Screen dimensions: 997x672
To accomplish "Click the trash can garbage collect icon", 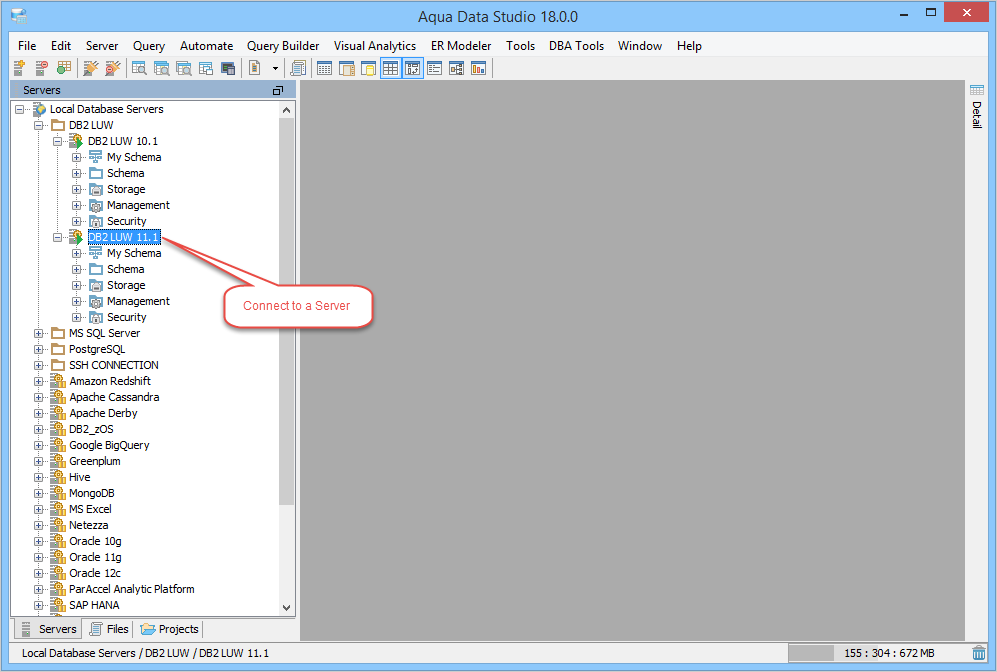I will pos(979,653).
